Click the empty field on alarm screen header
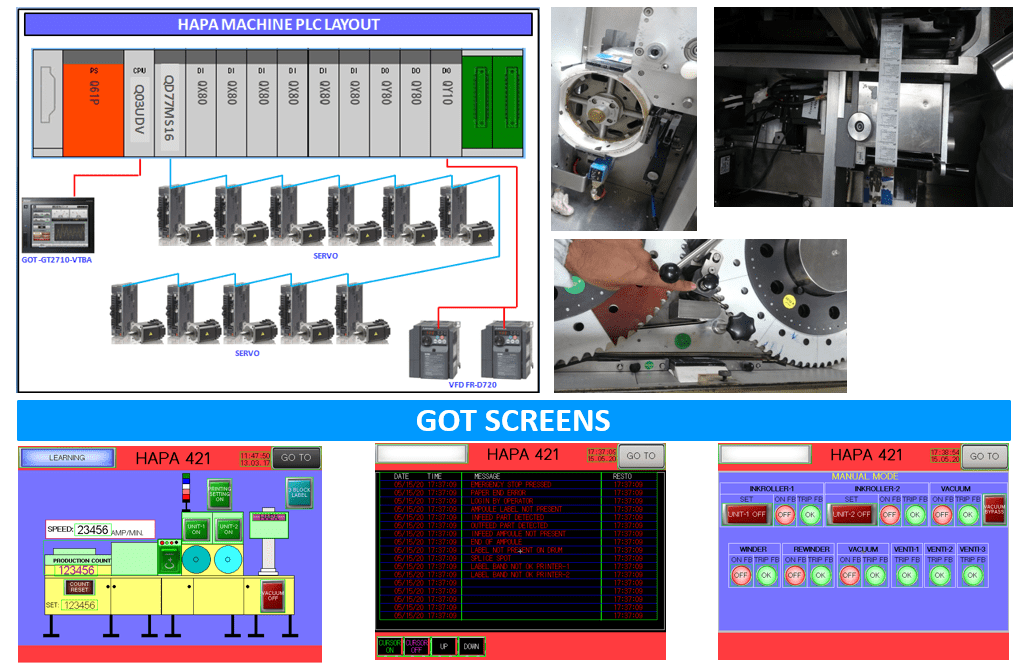 (422, 453)
